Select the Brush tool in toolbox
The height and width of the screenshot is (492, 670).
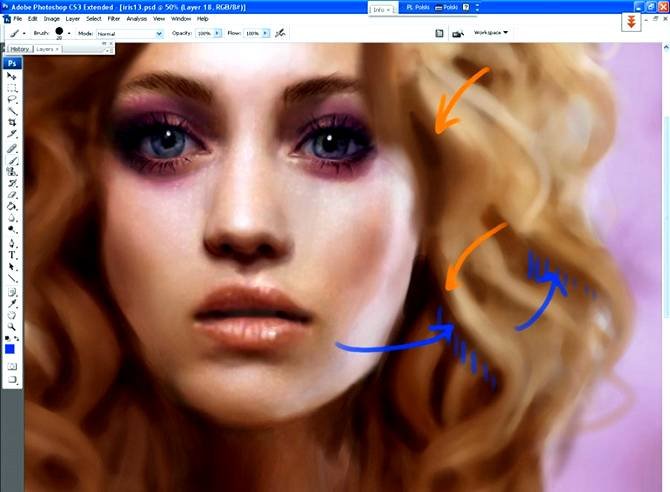pyautogui.click(x=11, y=159)
